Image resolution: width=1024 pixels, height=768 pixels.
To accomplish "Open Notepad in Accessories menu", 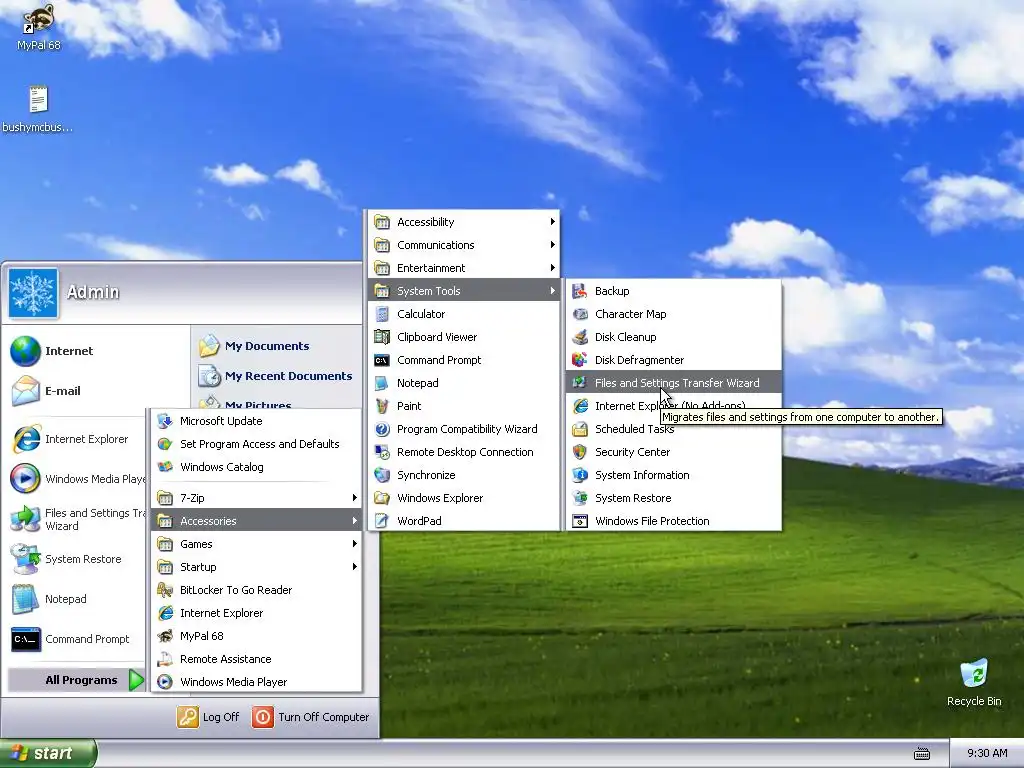I will 464,383.
